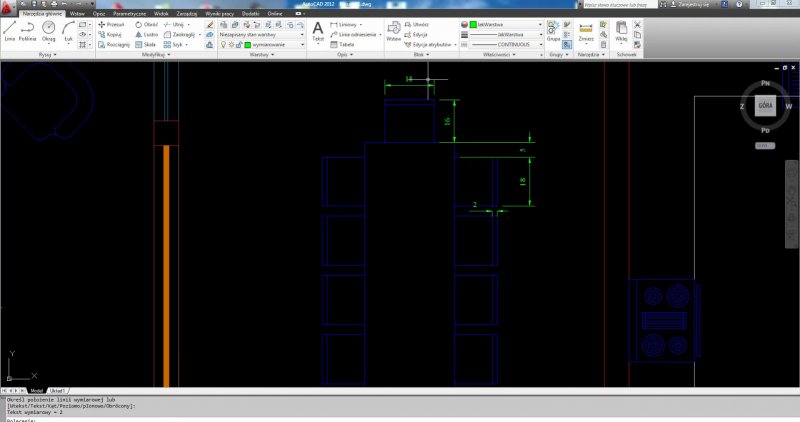Toggle the light bulb layer on/off icon

click(224, 45)
